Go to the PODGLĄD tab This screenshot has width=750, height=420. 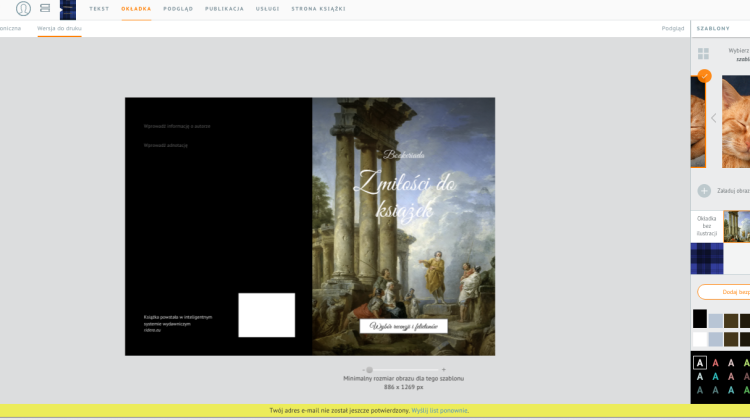click(x=178, y=9)
